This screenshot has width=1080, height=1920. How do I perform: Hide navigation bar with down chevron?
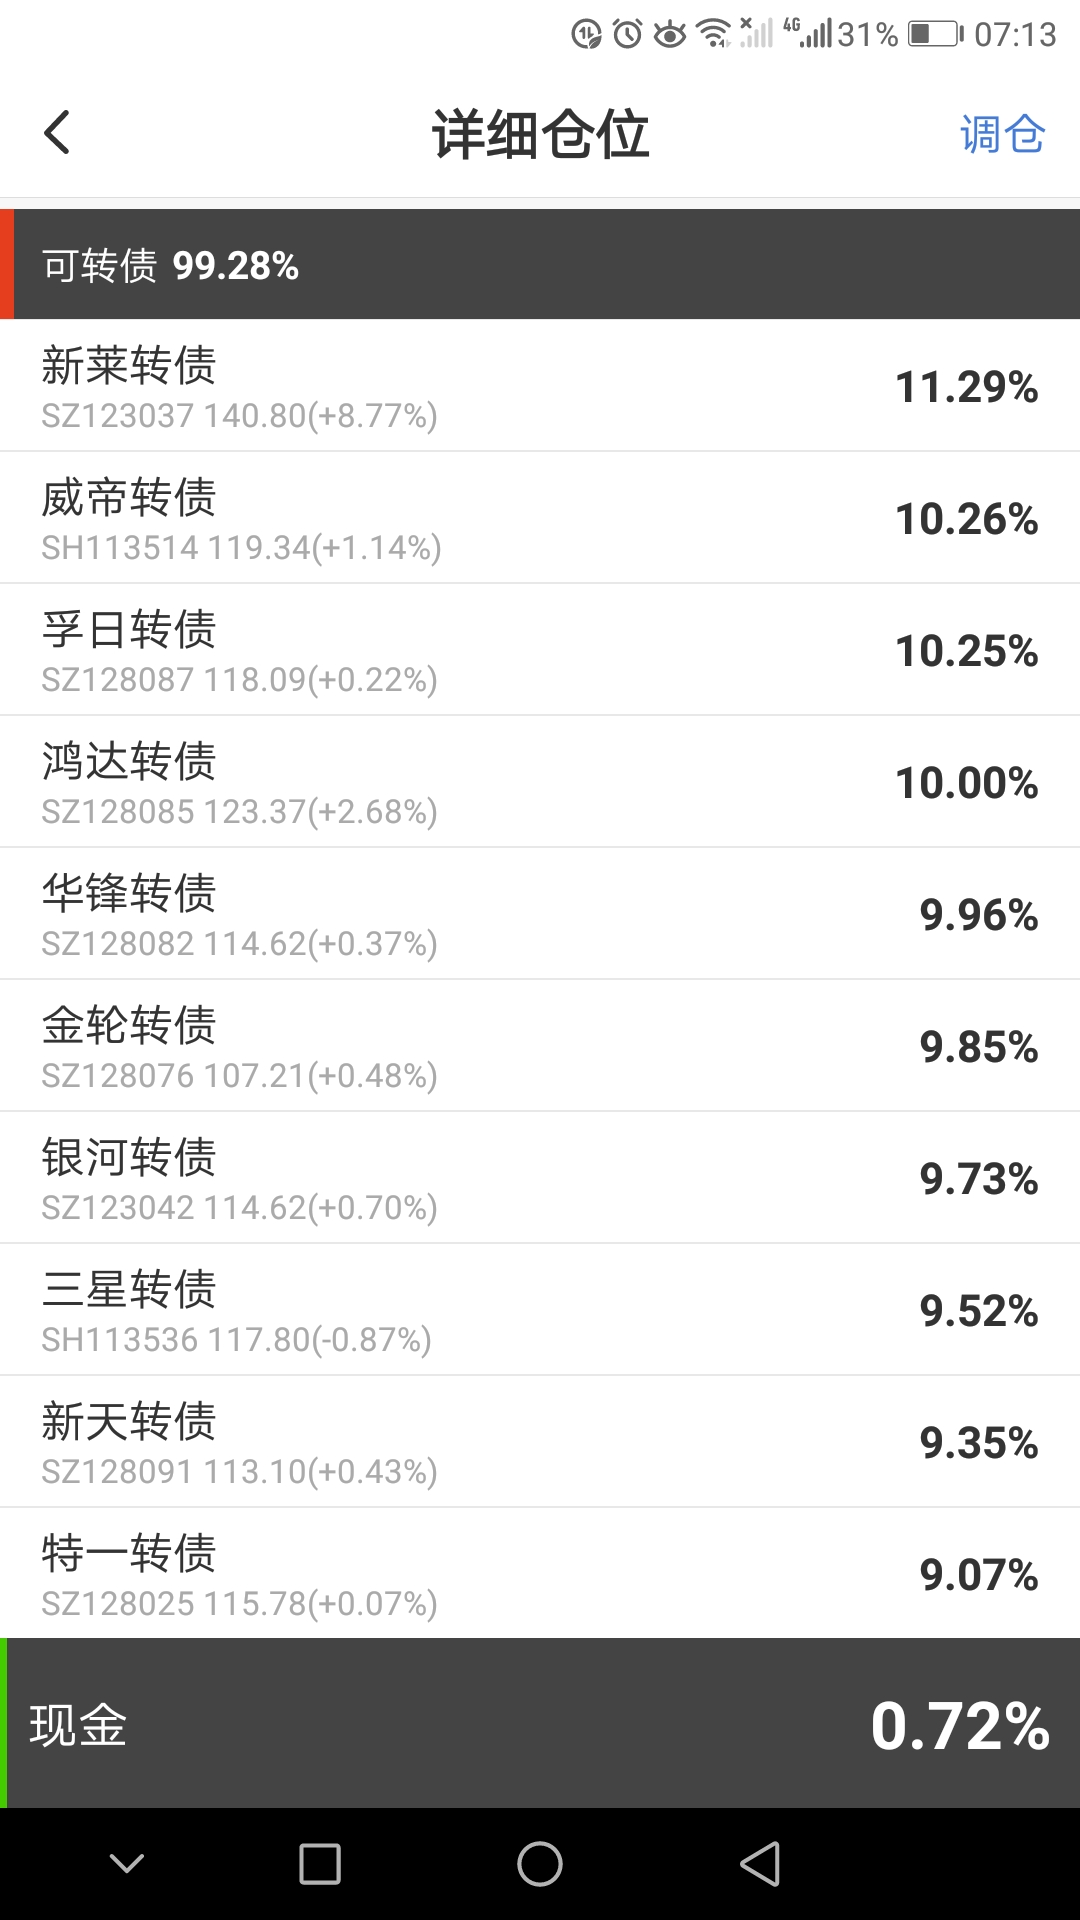tap(127, 1863)
